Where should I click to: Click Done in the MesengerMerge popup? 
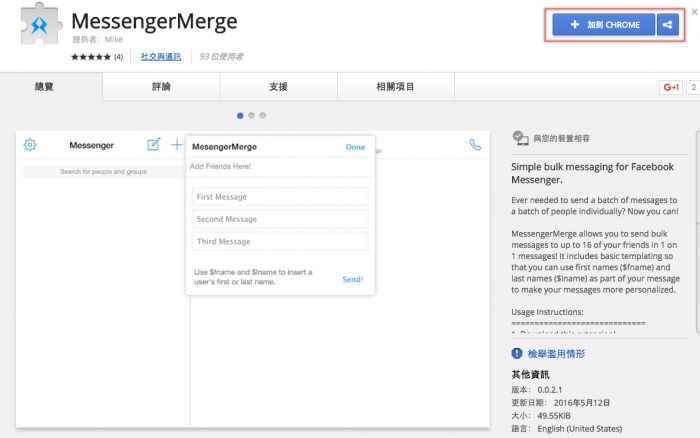coord(355,147)
